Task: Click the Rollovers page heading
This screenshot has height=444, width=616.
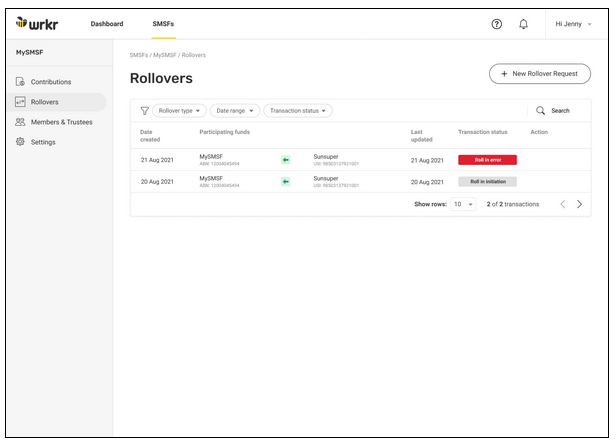Action: click(161, 78)
